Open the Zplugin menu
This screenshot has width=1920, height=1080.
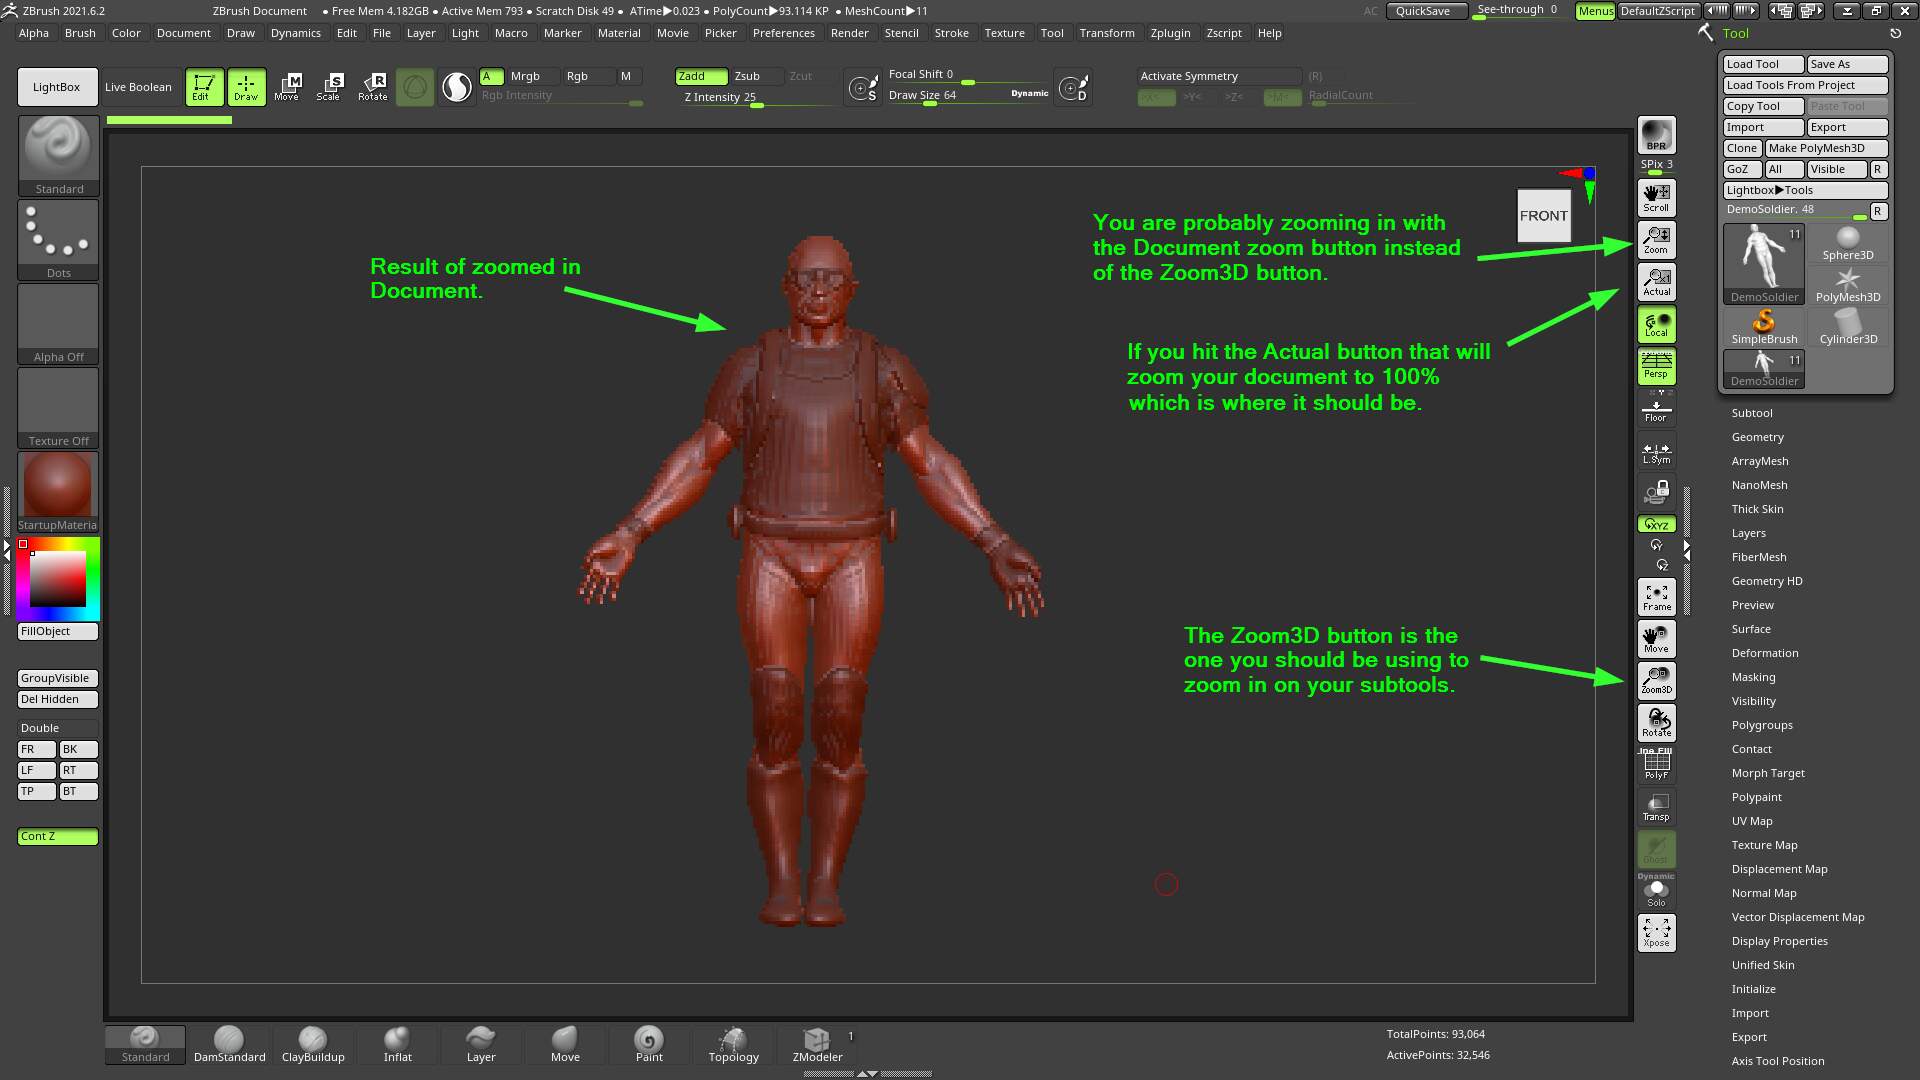(1170, 33)
